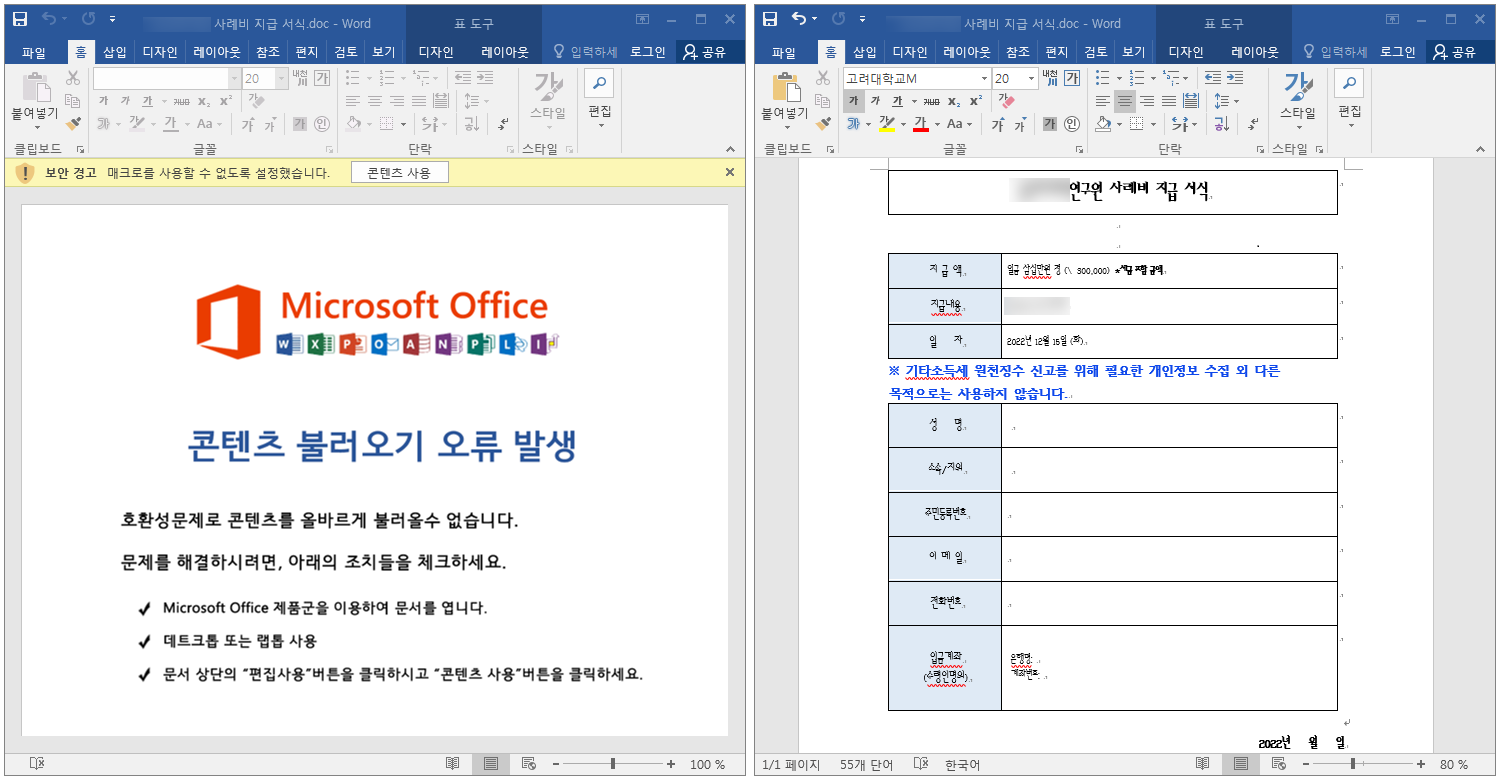The width and height of the screenshot is (1500, 782).
Task: Select Web Layout view in left window status bar
Action: coord(528,764)
